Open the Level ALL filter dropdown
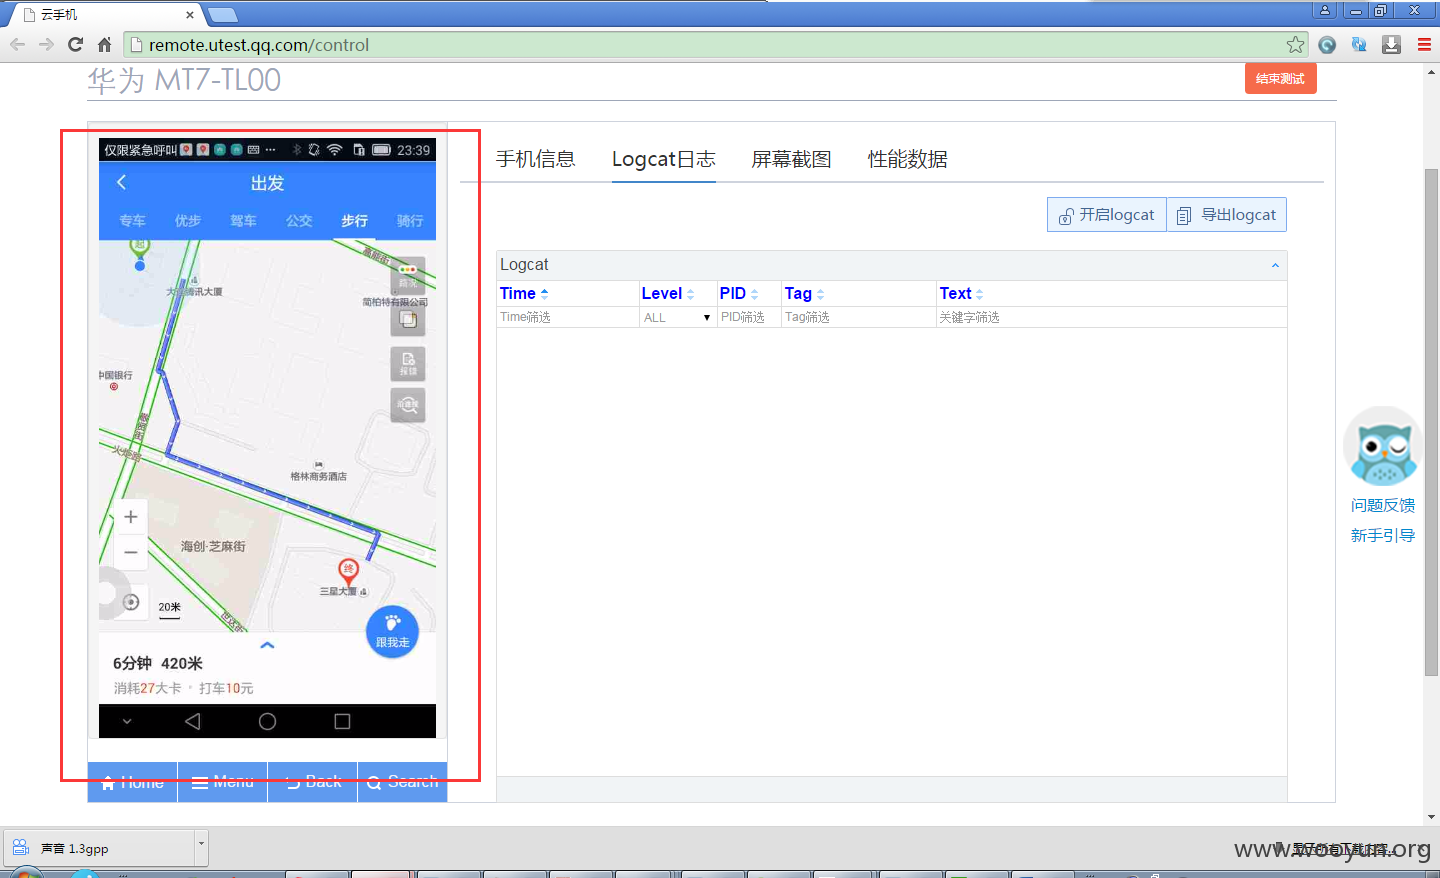 coord(677,317)
